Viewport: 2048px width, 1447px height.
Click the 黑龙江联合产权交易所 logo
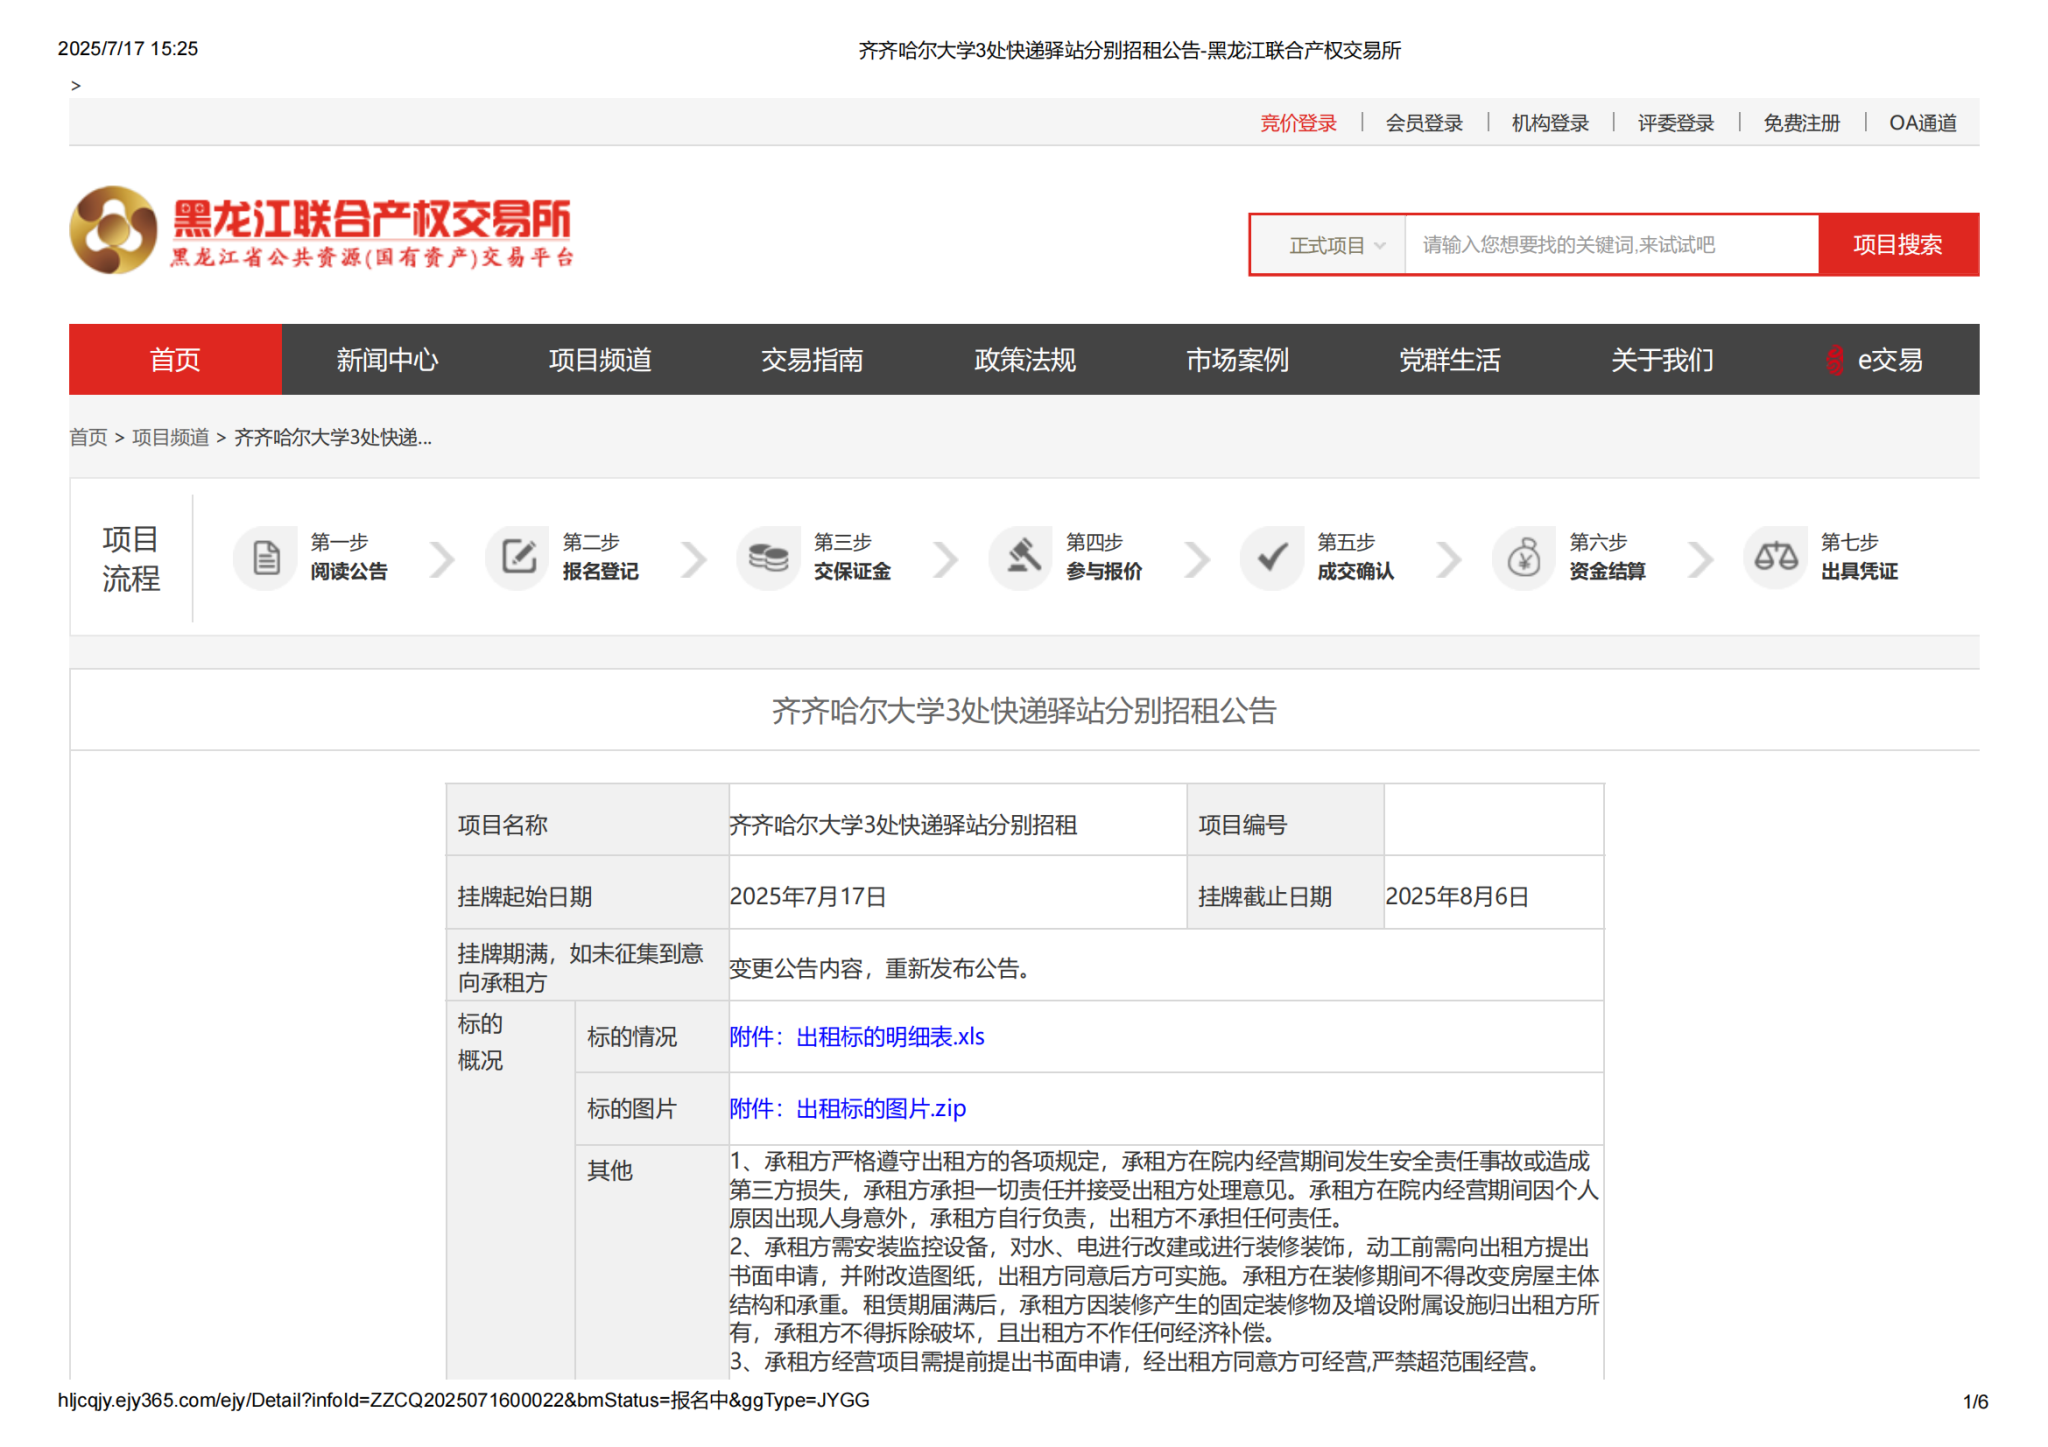(x=320, y=230)
